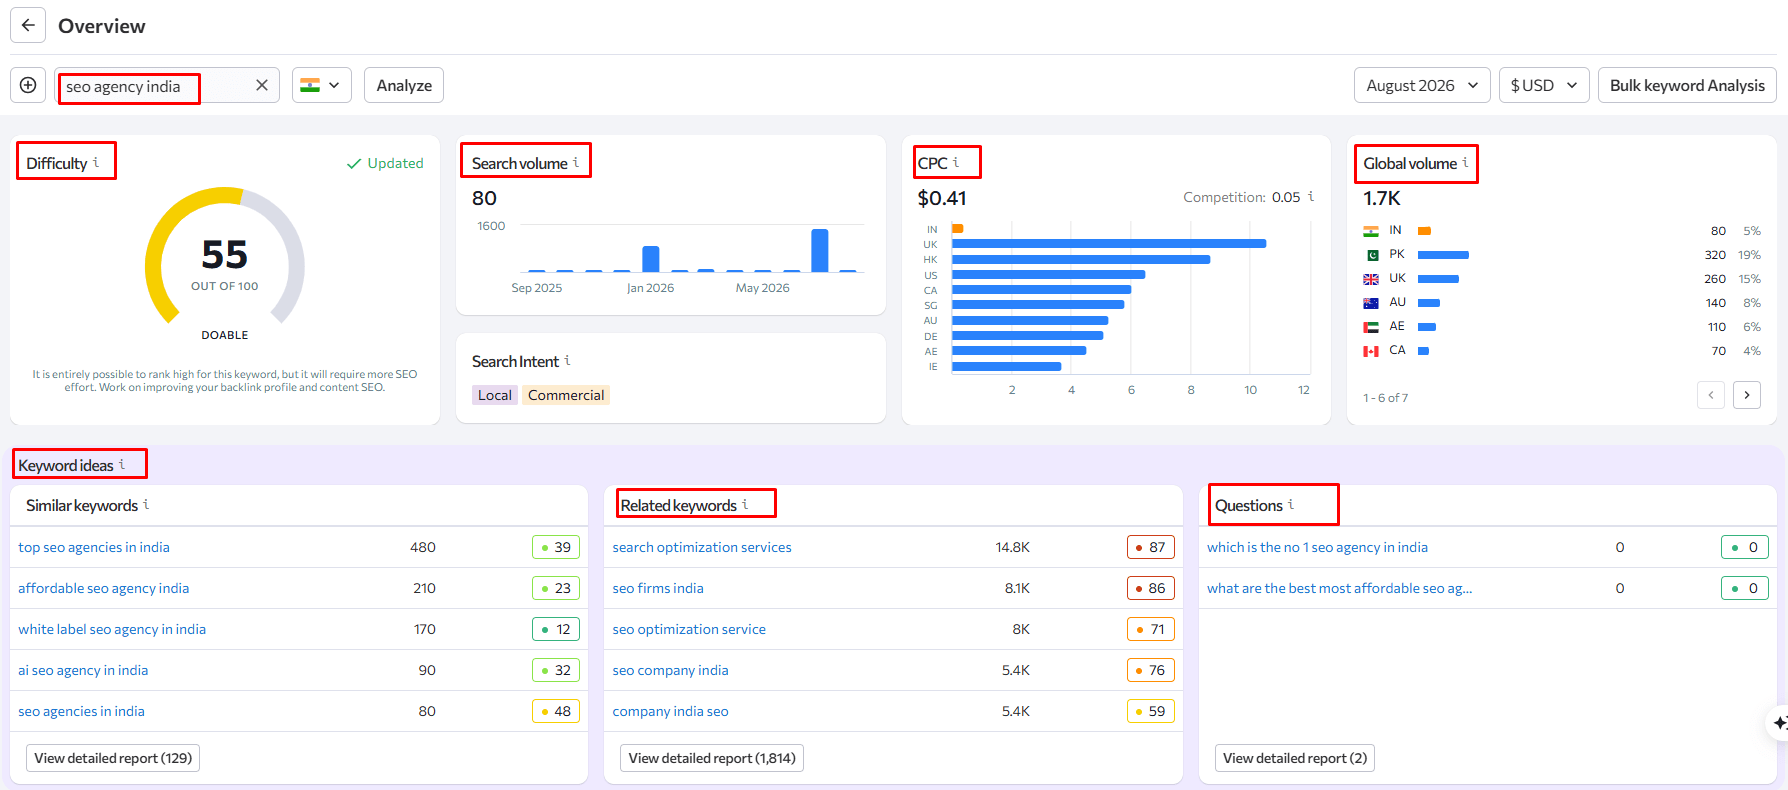Show info icon next to Difficulty
Screen dimensions: 1788x790
tap(96, 162)
